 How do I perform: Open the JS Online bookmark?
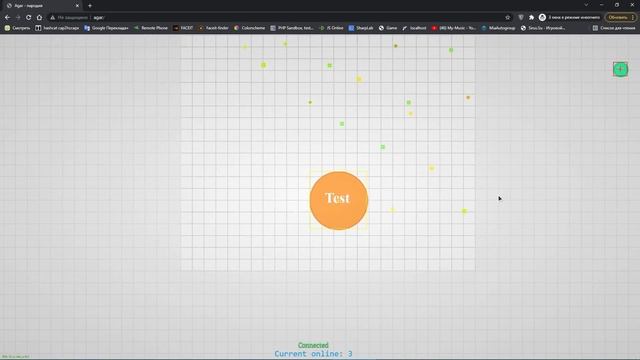pyautogui.click(x=331, y=28)
